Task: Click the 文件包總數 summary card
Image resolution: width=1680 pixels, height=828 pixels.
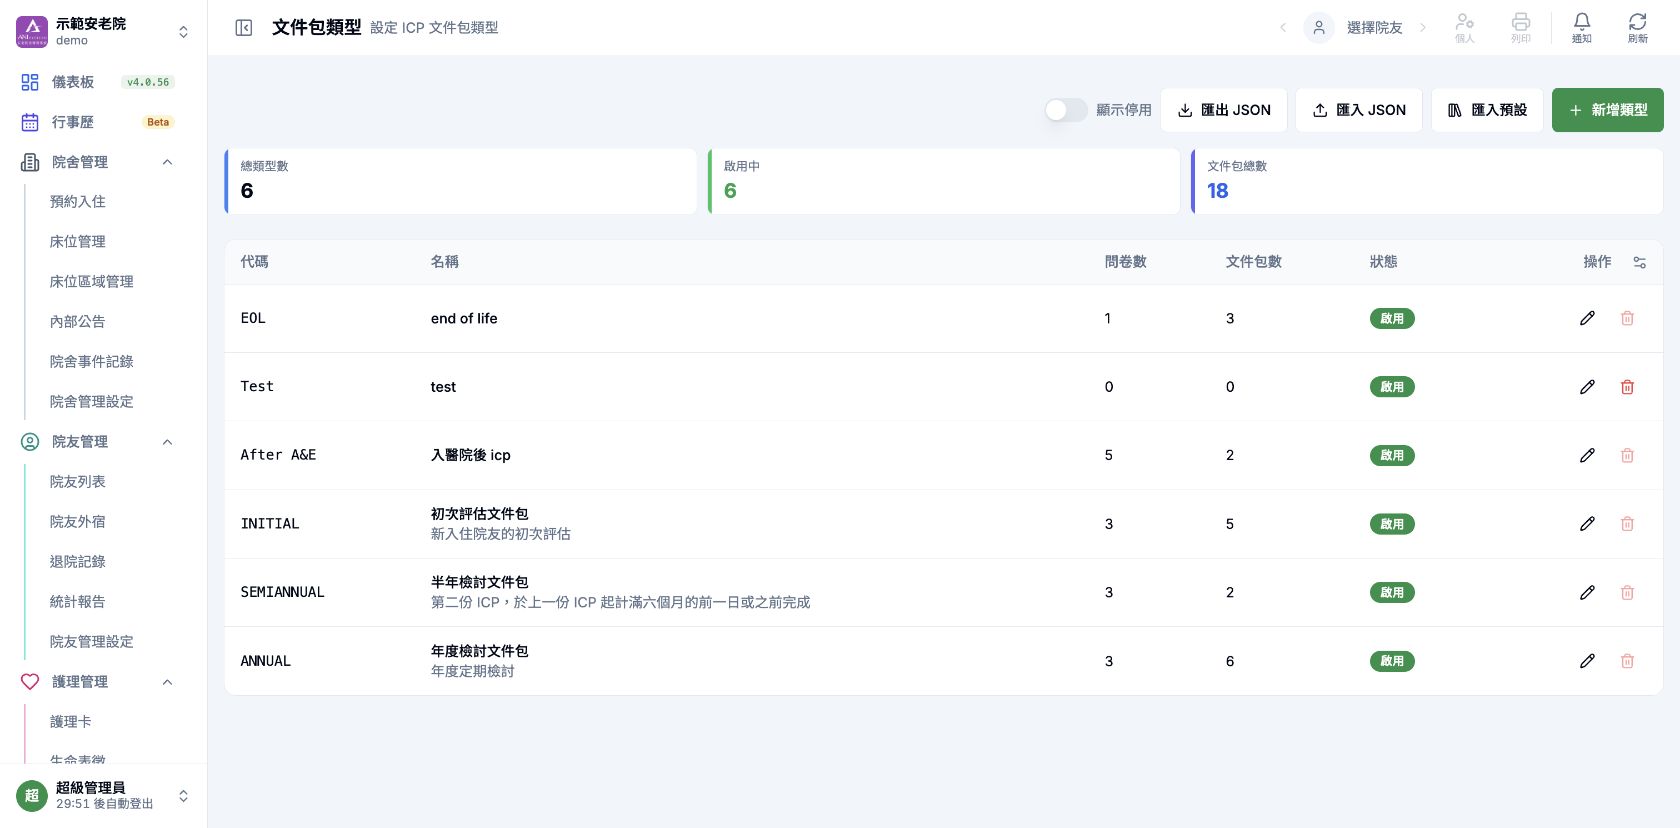Action: 1427,181
